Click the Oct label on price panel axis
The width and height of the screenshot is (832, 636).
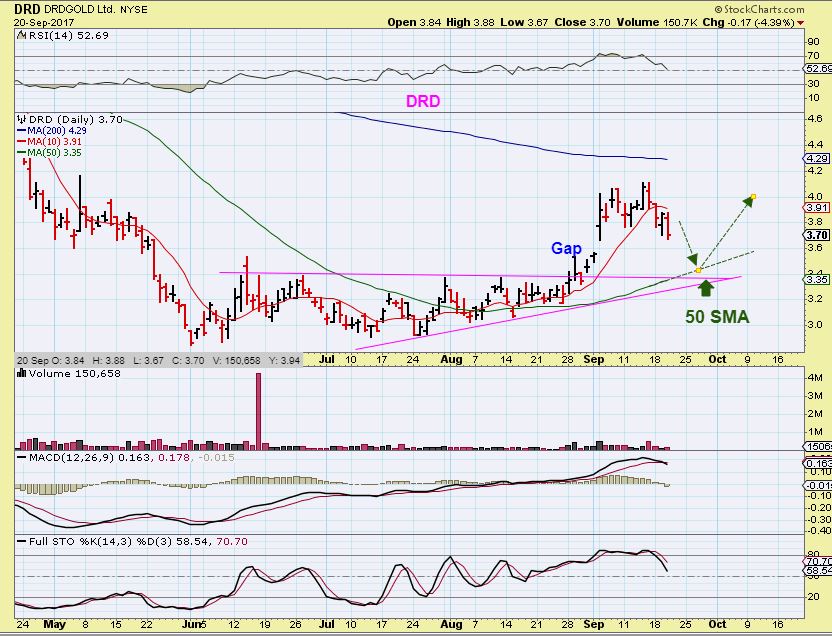(717, 359)
